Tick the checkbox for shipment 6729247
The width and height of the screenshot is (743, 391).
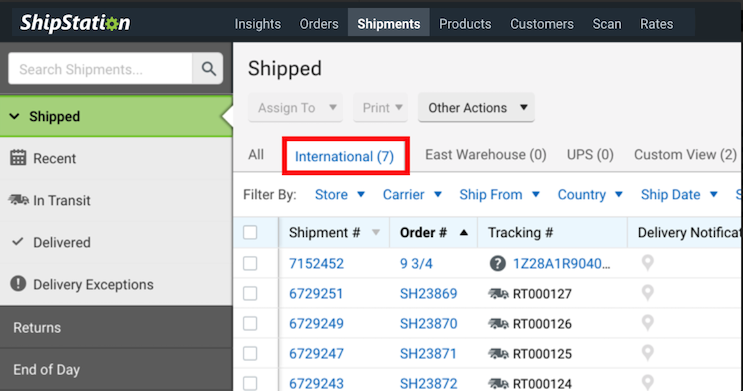click(250, 354)
